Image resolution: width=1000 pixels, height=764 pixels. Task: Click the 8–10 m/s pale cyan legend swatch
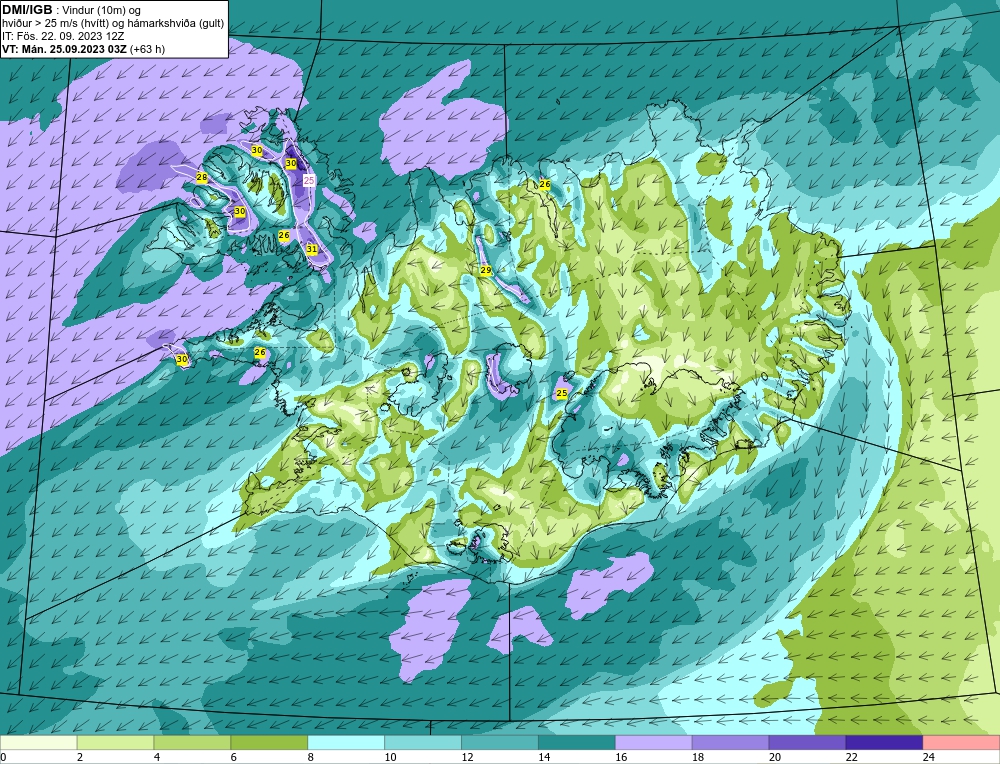click(x=346, y=743)
